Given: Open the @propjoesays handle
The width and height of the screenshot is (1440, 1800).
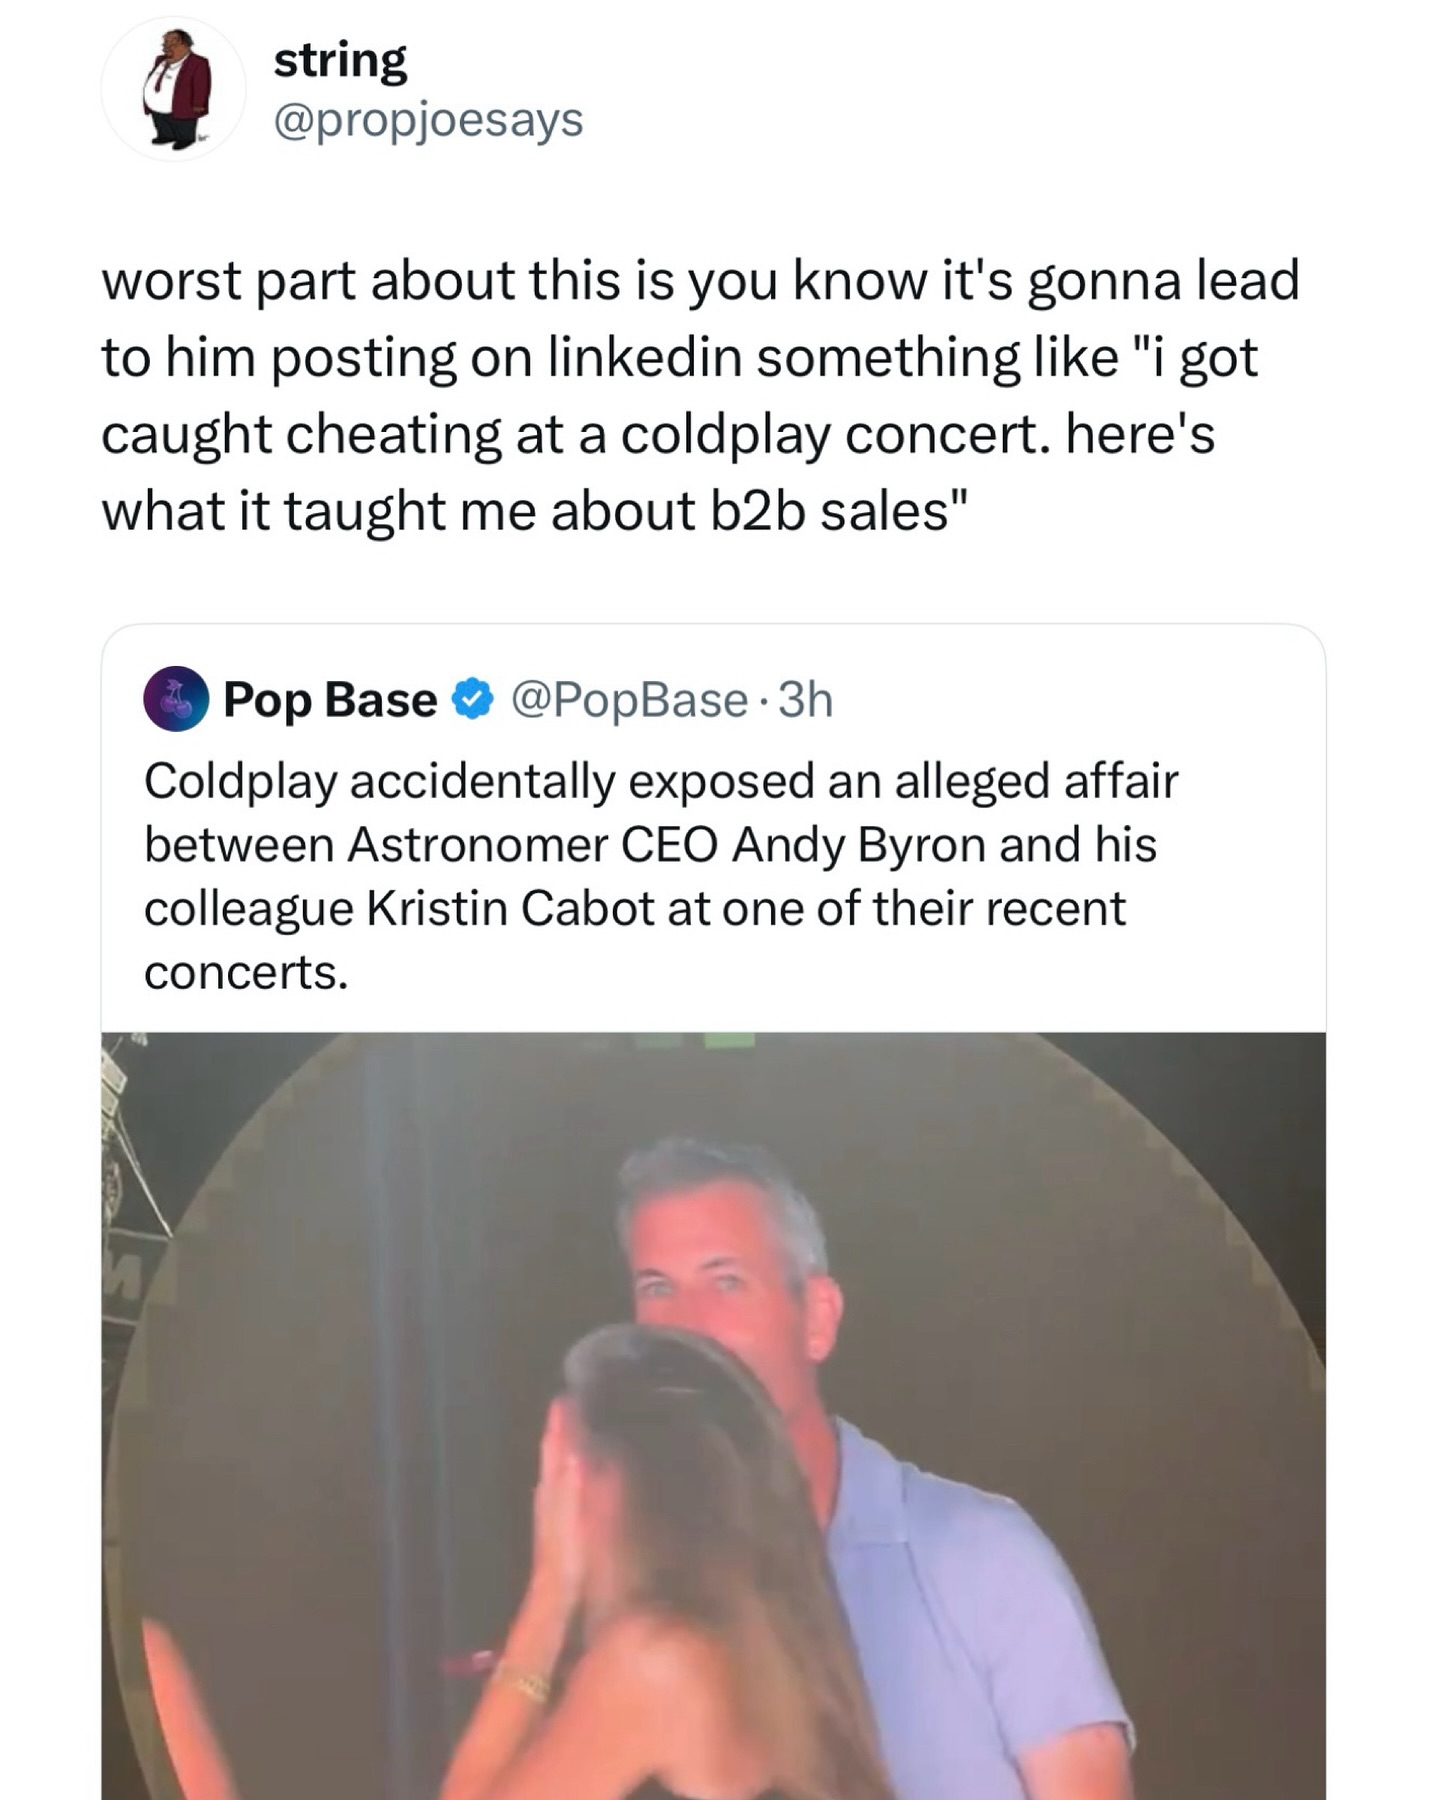Looking at the screenshot, I should pyautogui.click(x=428, y=120).
